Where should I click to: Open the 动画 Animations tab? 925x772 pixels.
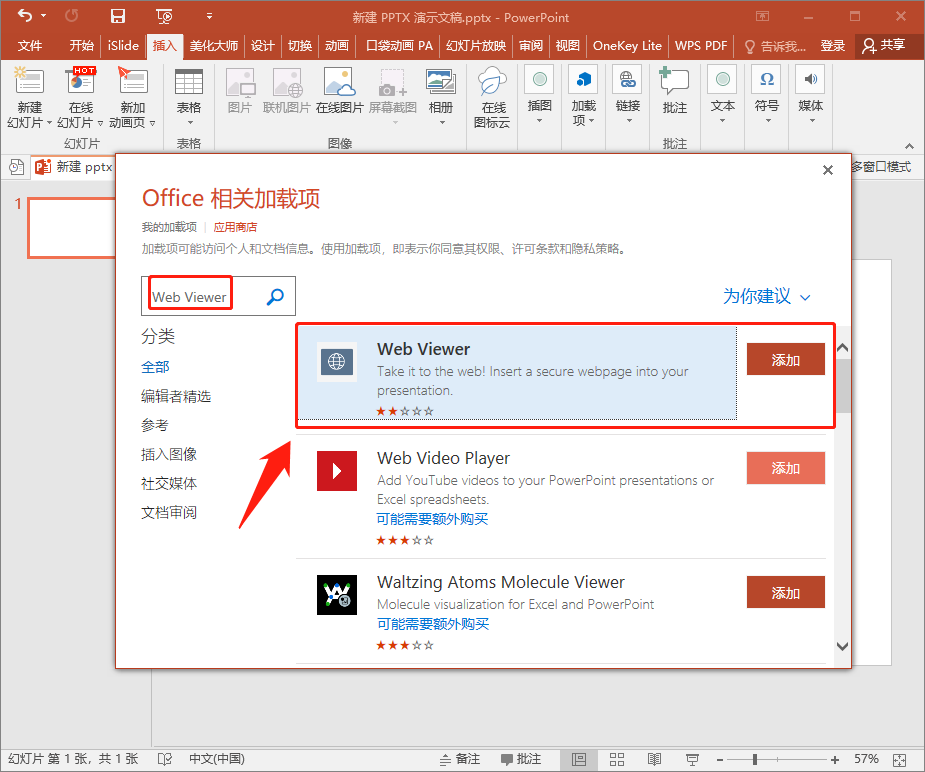click(337, 46)
